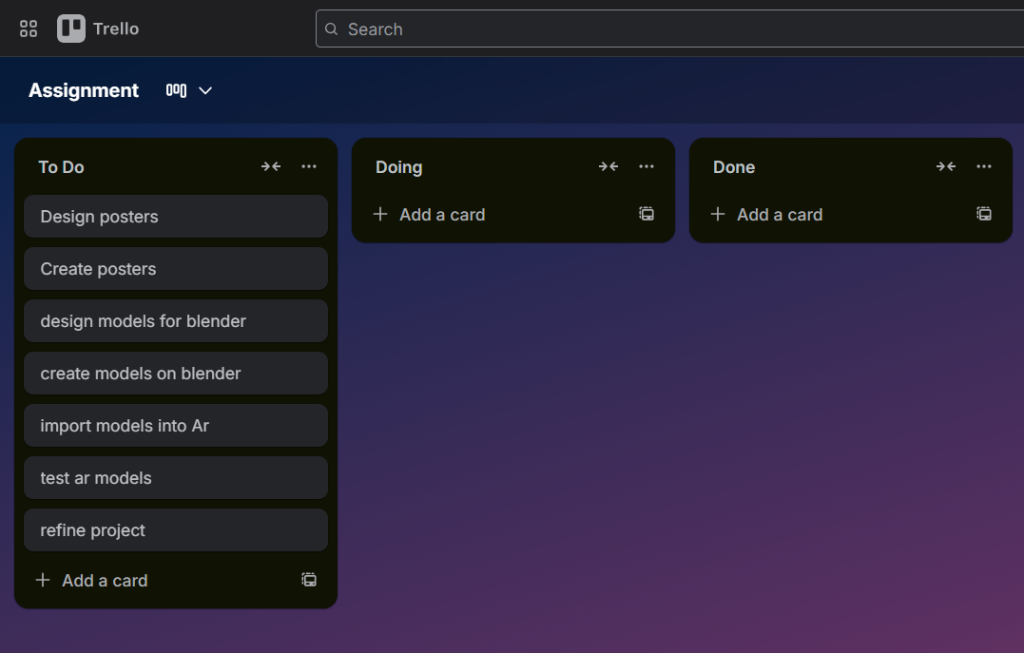Create card from template in To Do

(309, 580)
